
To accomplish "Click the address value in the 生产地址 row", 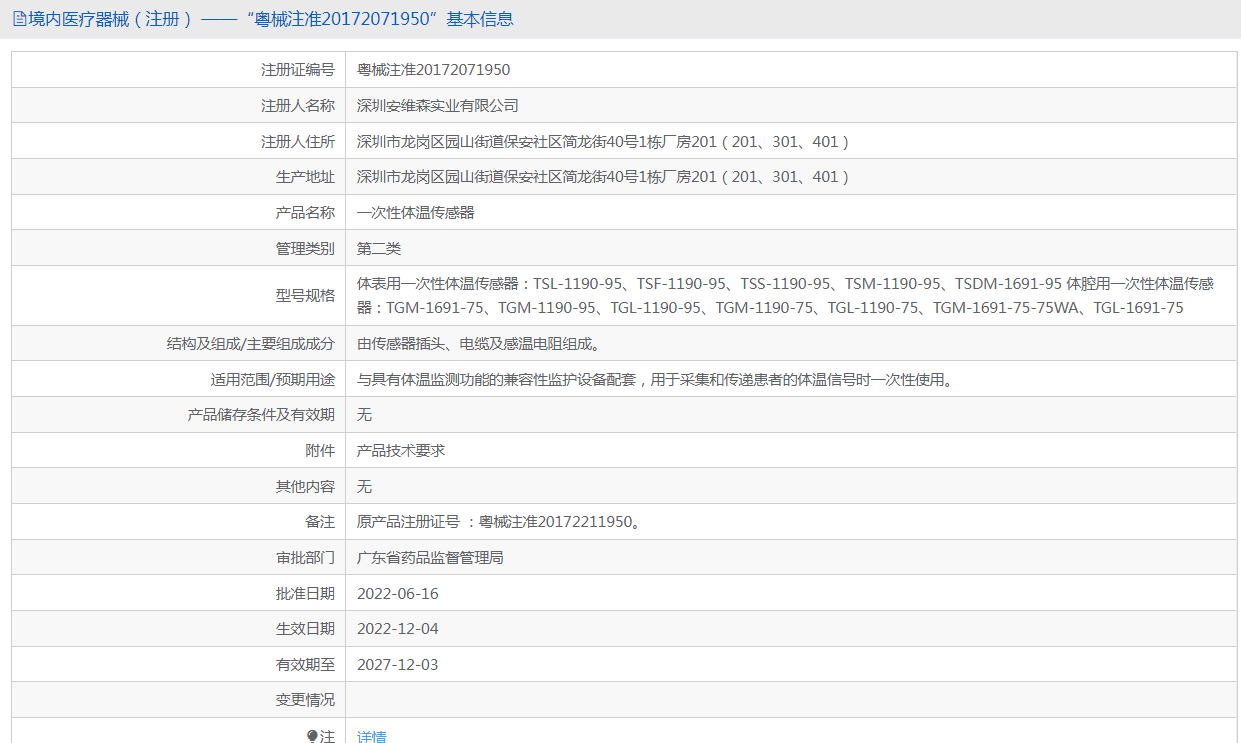I will [603, 177].
